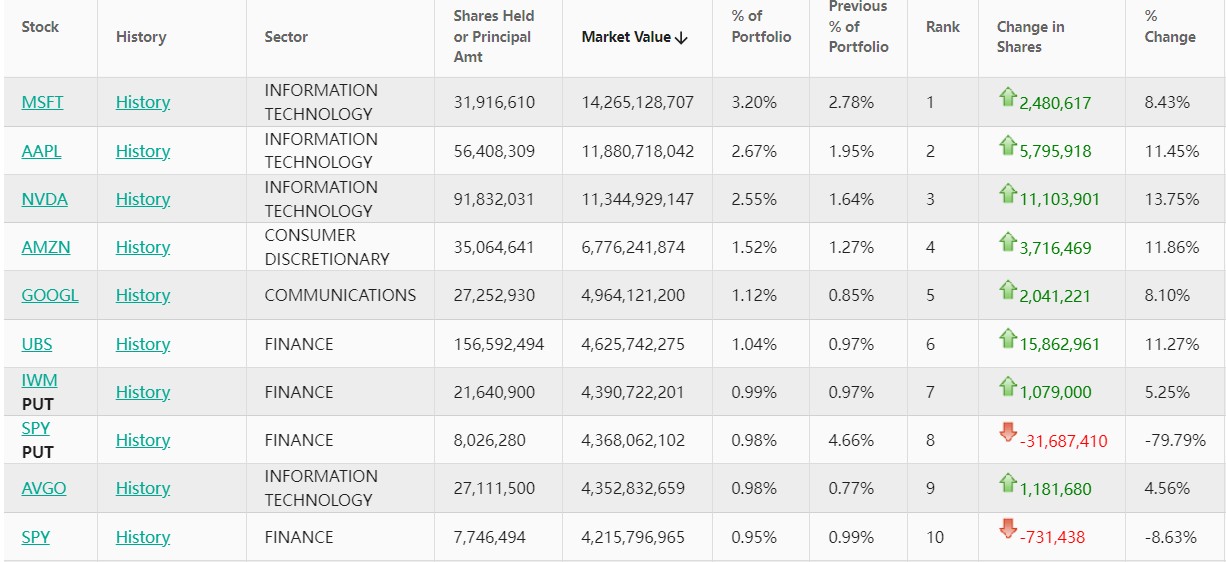Click the green up arrow next to 11,103,901
The image size is (1226, 562).
[x=1007, y=194]
